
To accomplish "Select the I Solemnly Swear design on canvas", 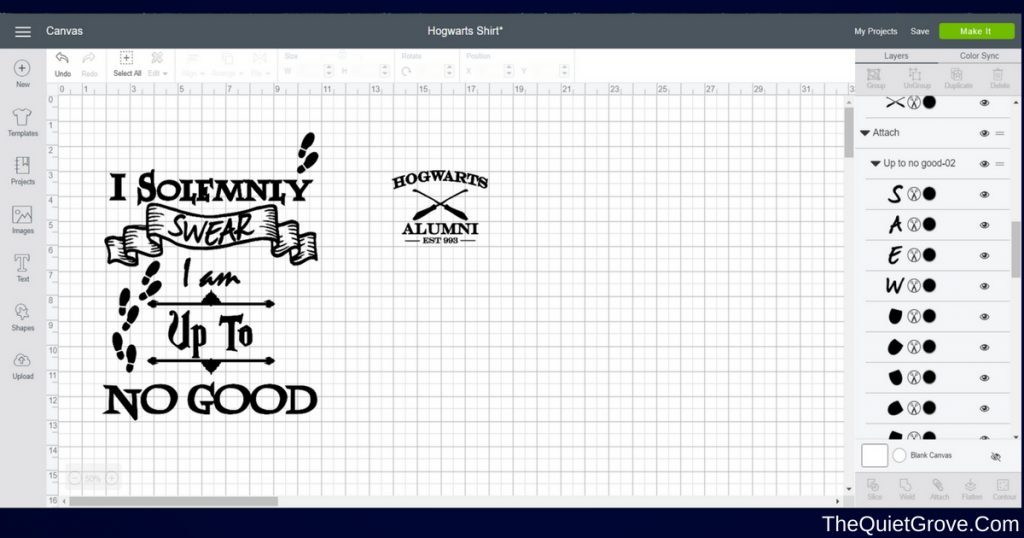I will pyautogui.click(x=212, y=276).
